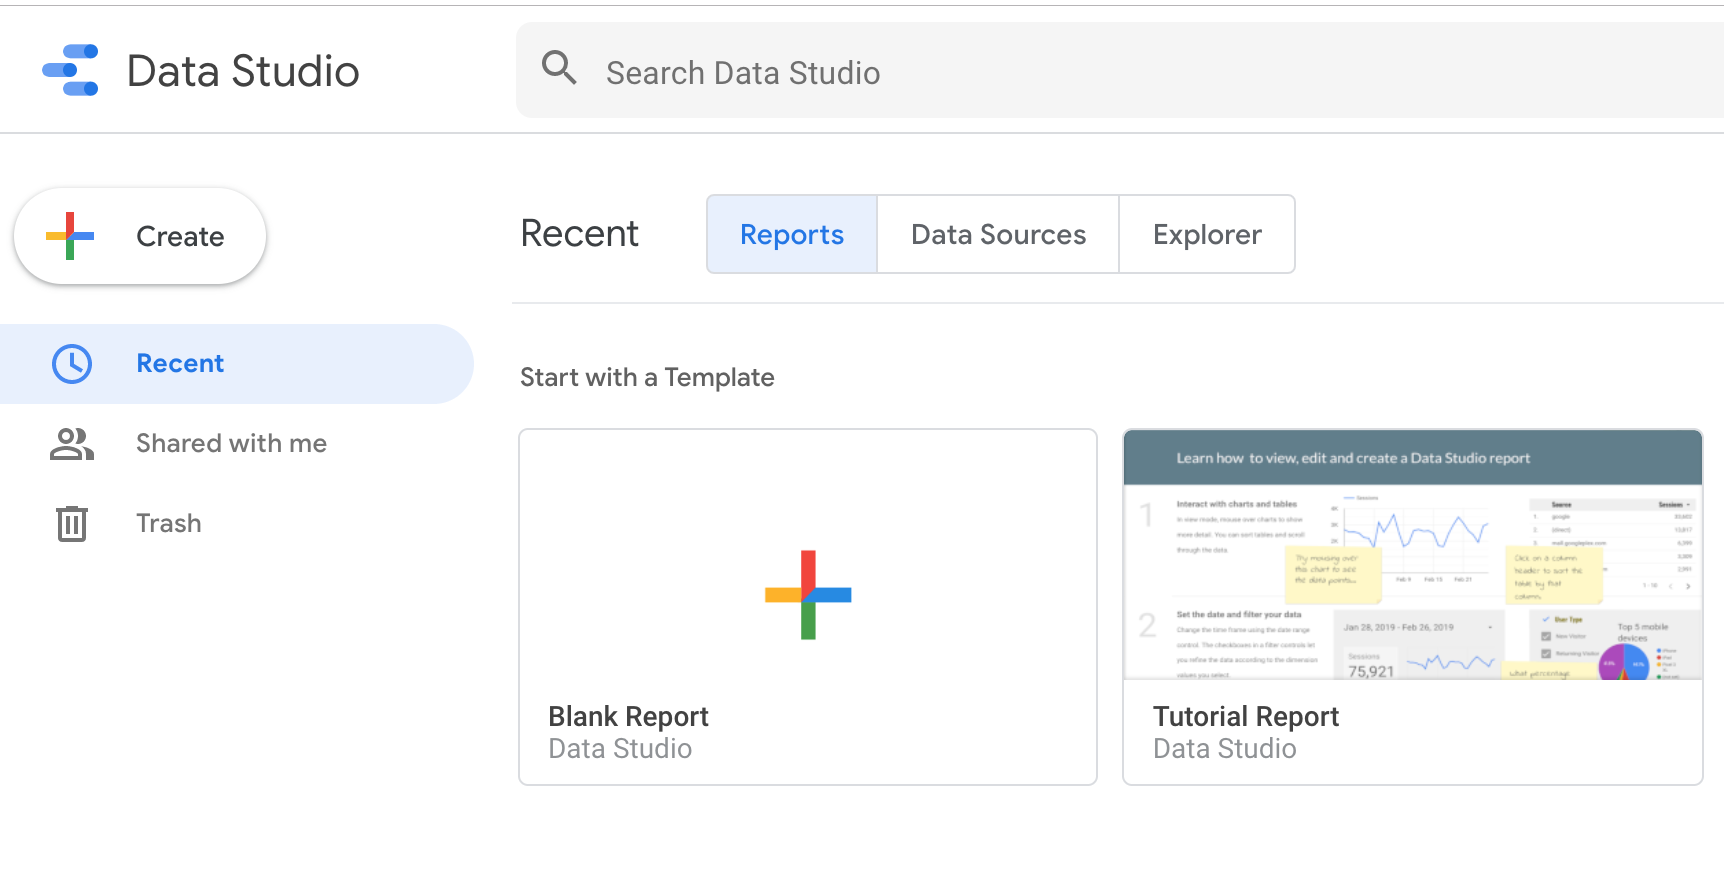Click the tutorial banner 'Learn how to view' text
The image size is (1724, 874).
pos(1353,458)
